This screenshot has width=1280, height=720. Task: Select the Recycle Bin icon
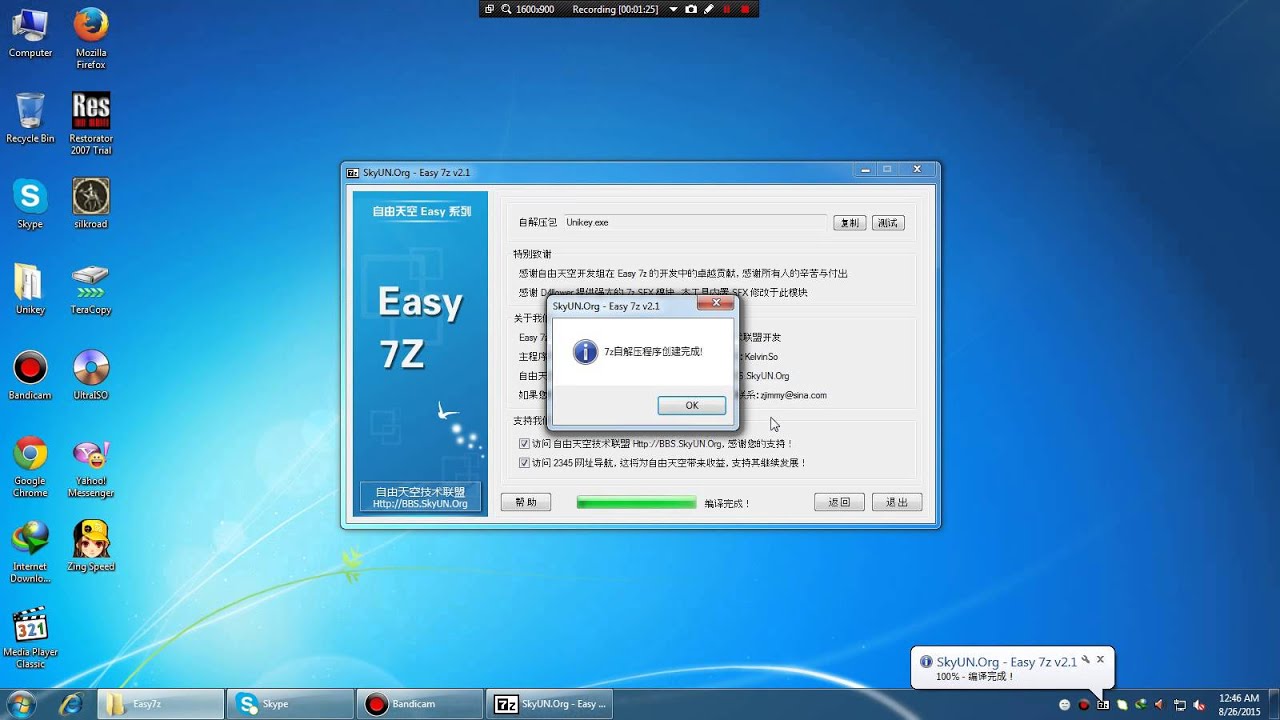[x=30, y=118]
